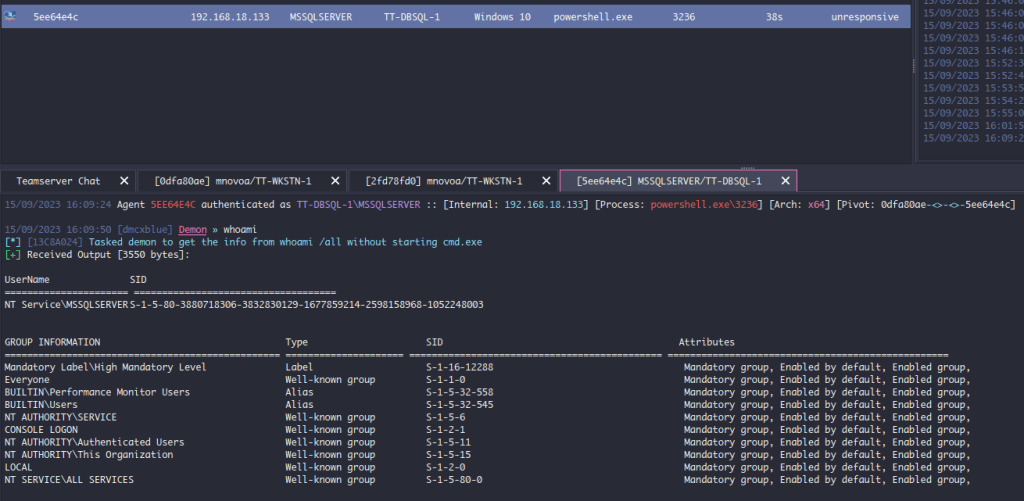This screenshot has width=1024, height=501.
Task: Switch to the Teamserver Chat tab
Action: point(58,181)
